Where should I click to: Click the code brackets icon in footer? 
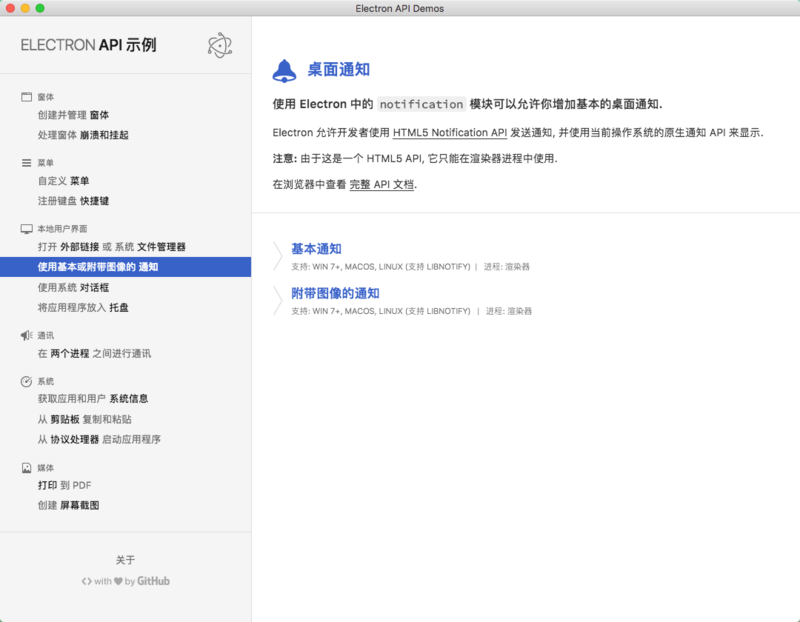tap(87, 581)
